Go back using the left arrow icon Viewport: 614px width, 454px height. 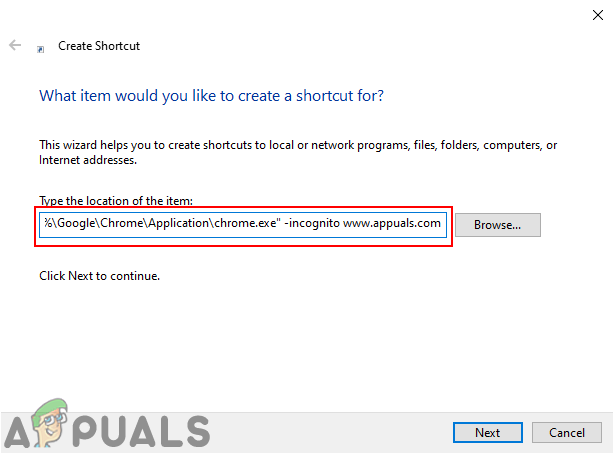pos(15,45)
